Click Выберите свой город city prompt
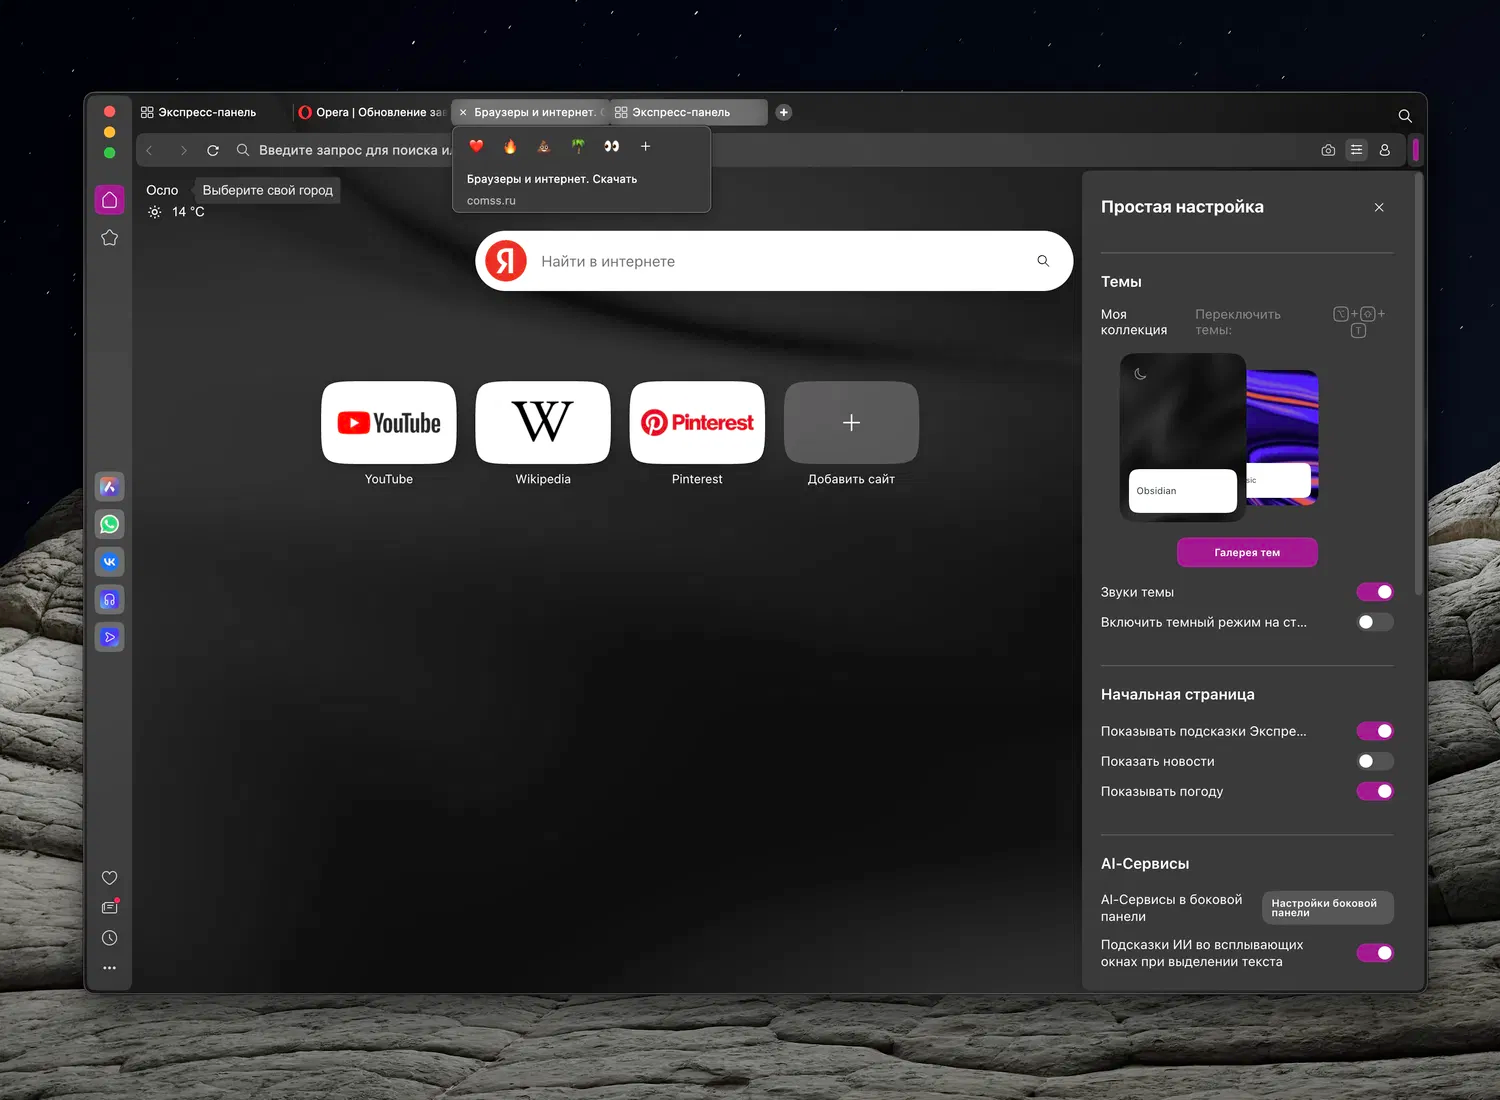This screenshot has width=1500, height=1100. (x=268, y=190)
